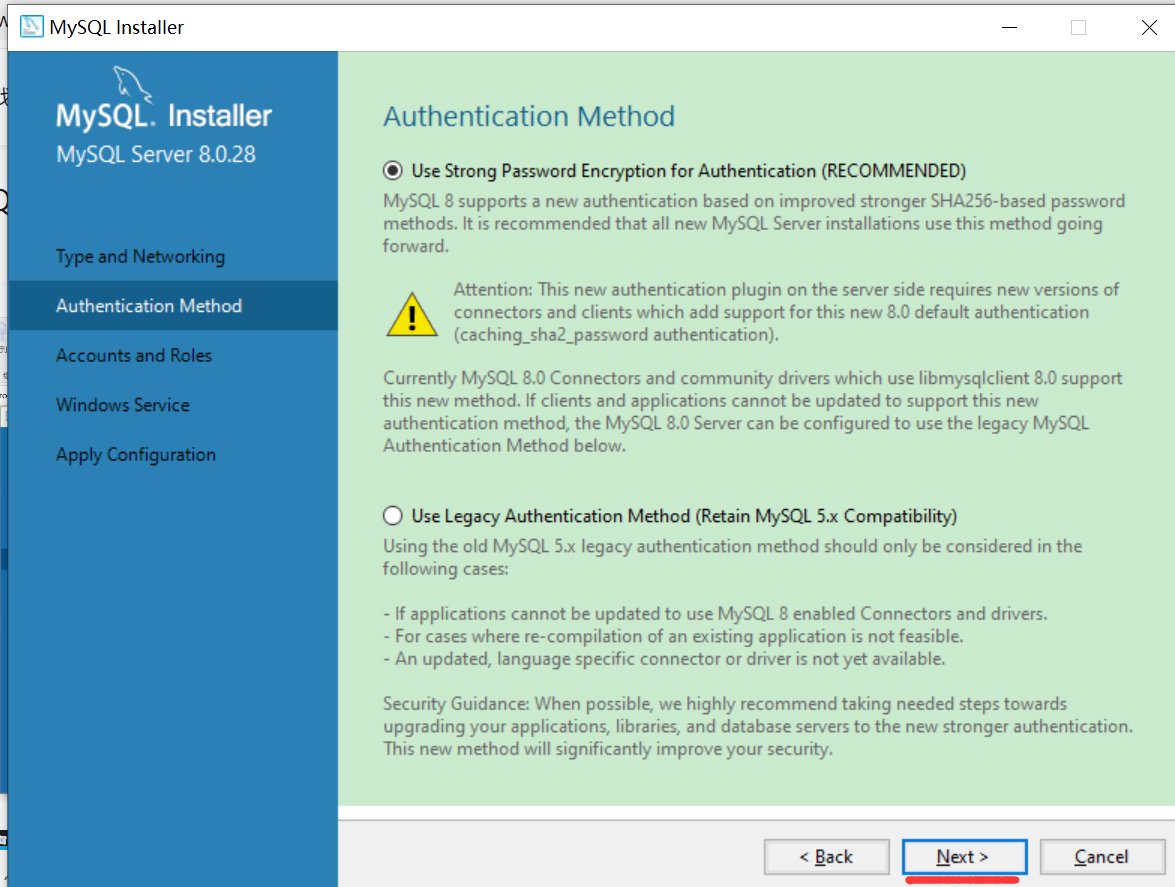Click the MySQL dolphin logo
Viewport: 1175px width, 887px height.
pyautogui.click(x=133, y=85)
